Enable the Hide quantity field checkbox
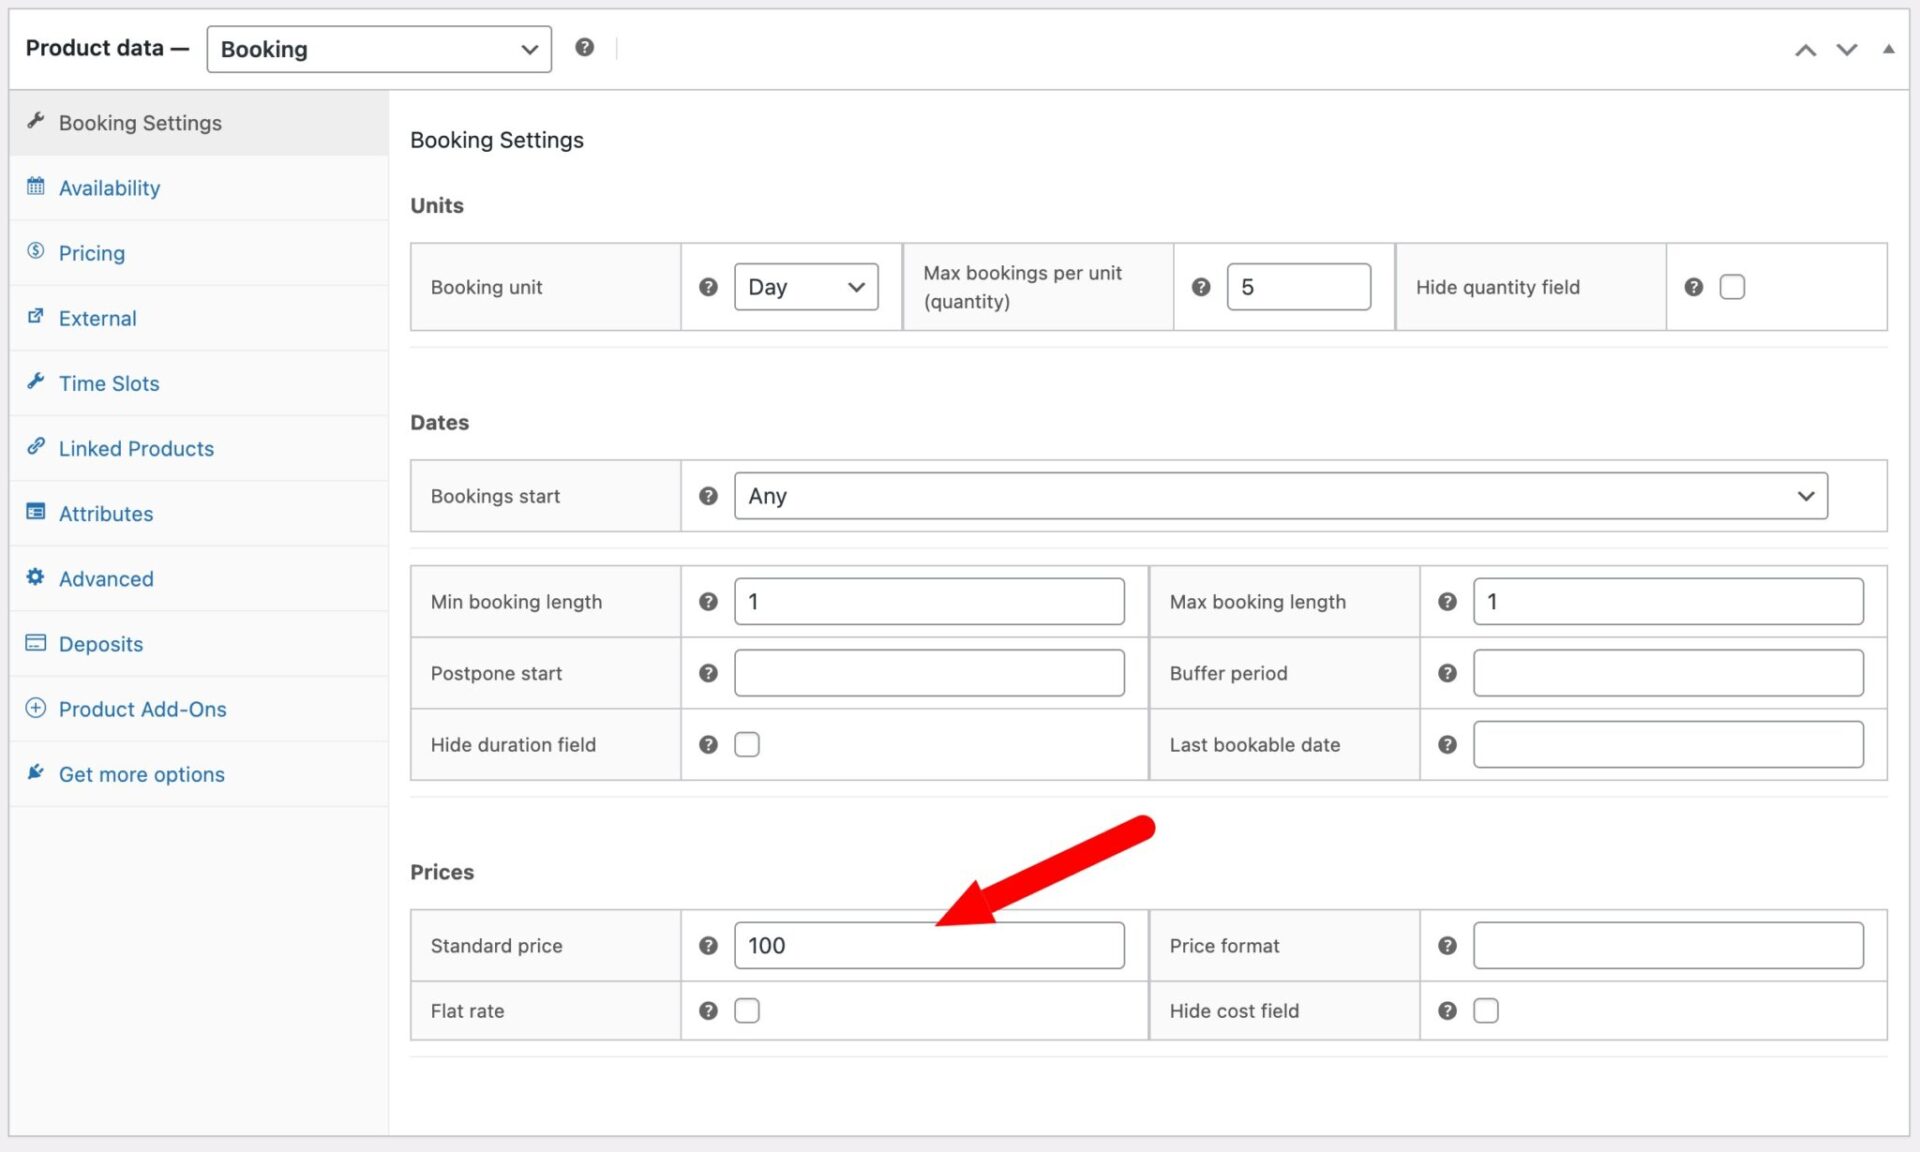Image resolution: width=1920 pixels, height=1152 pixels. click(x=1732, y=287)
